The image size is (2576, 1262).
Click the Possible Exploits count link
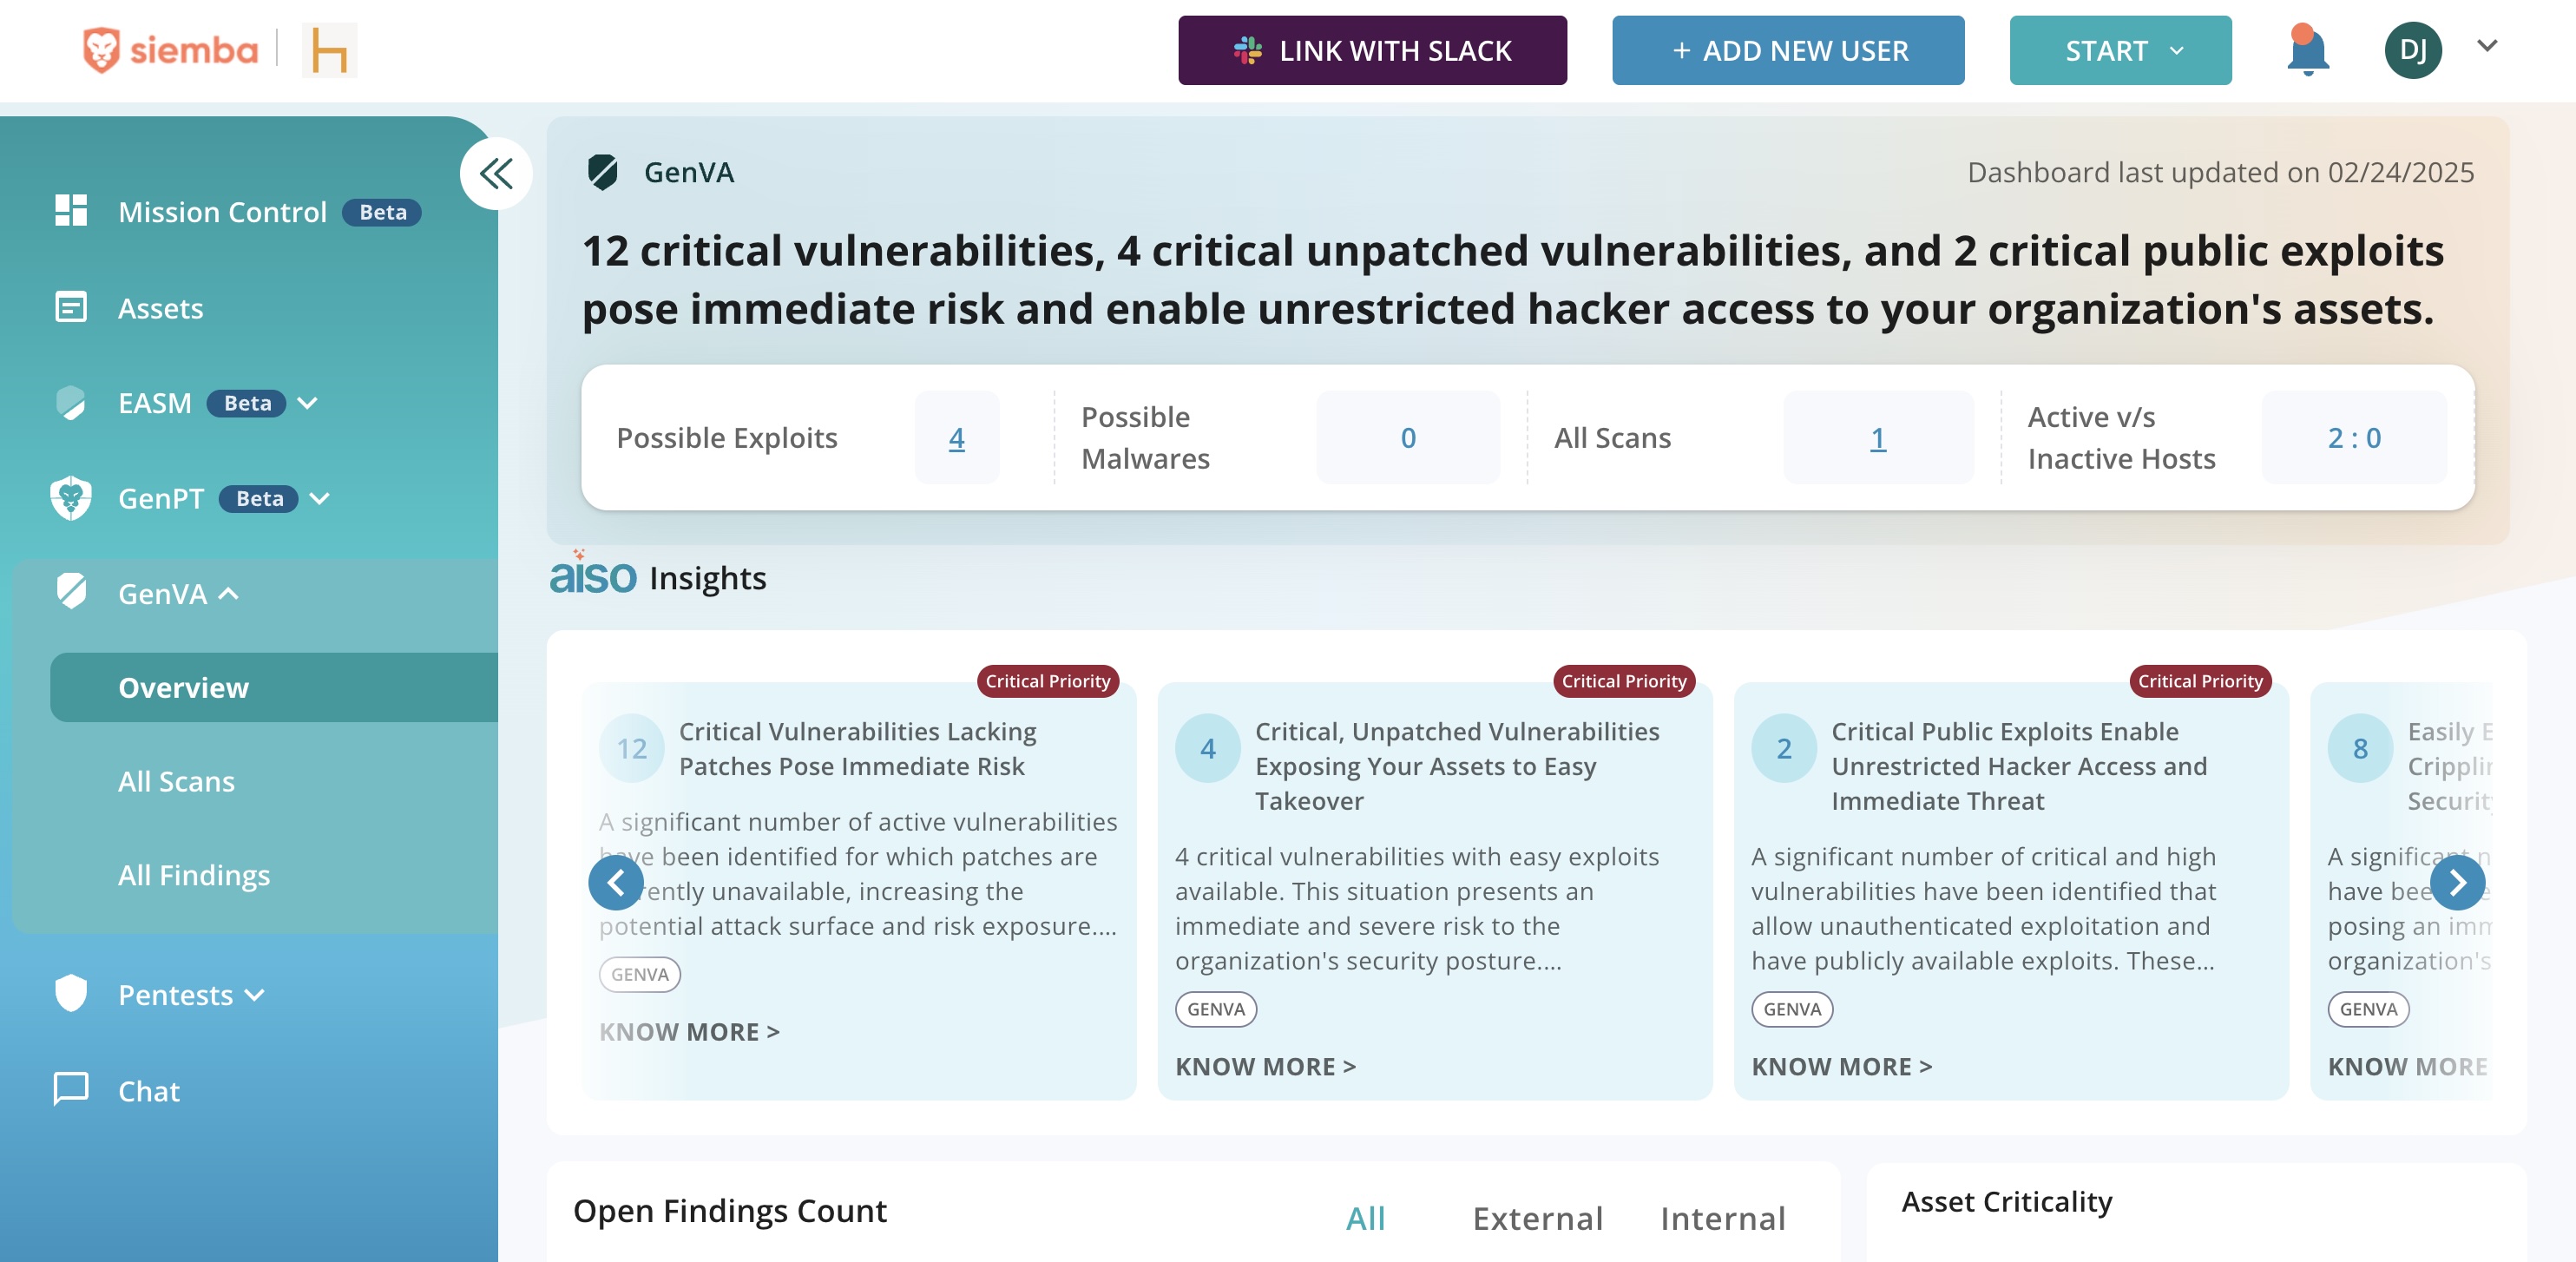click(x=956, y=438)
